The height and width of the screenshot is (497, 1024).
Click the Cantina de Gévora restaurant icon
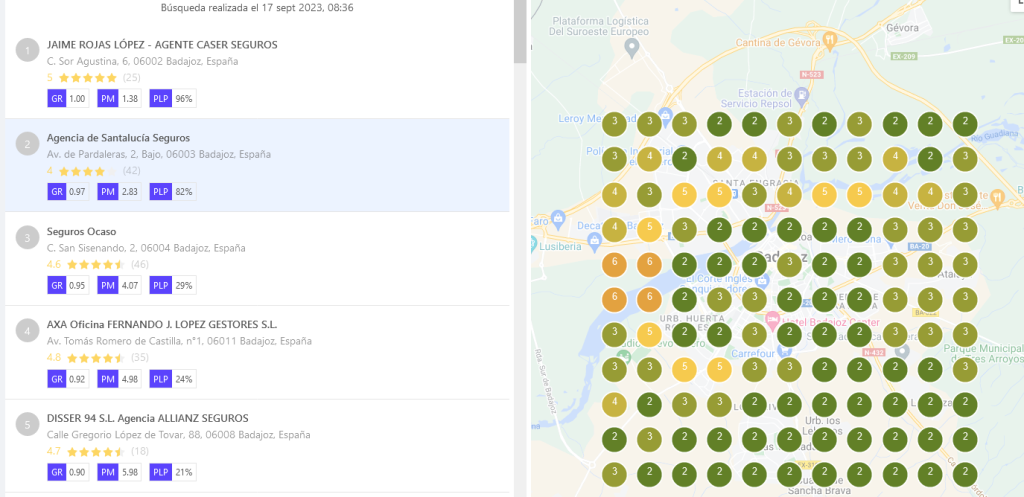point(829,40)
